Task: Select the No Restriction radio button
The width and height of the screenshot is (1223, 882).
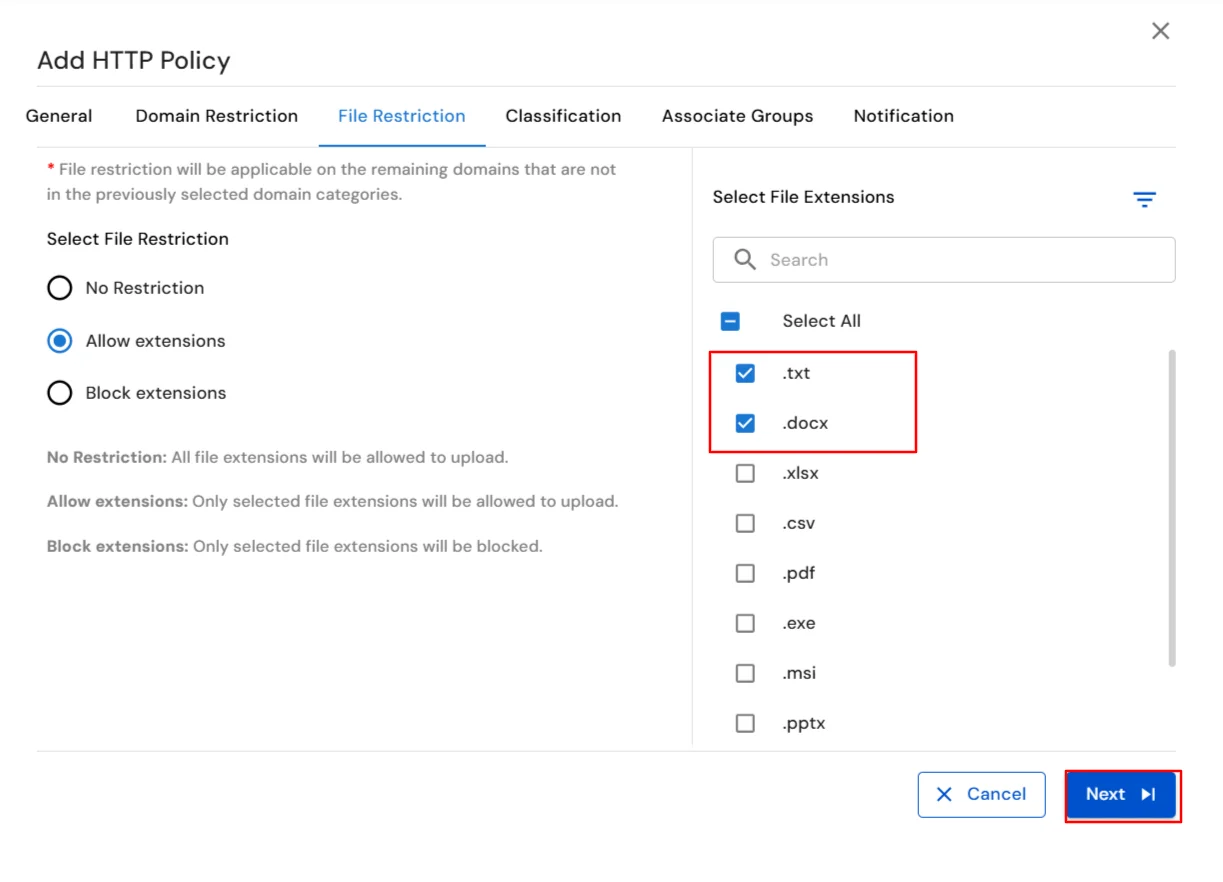Action: [x=59, y=288]
